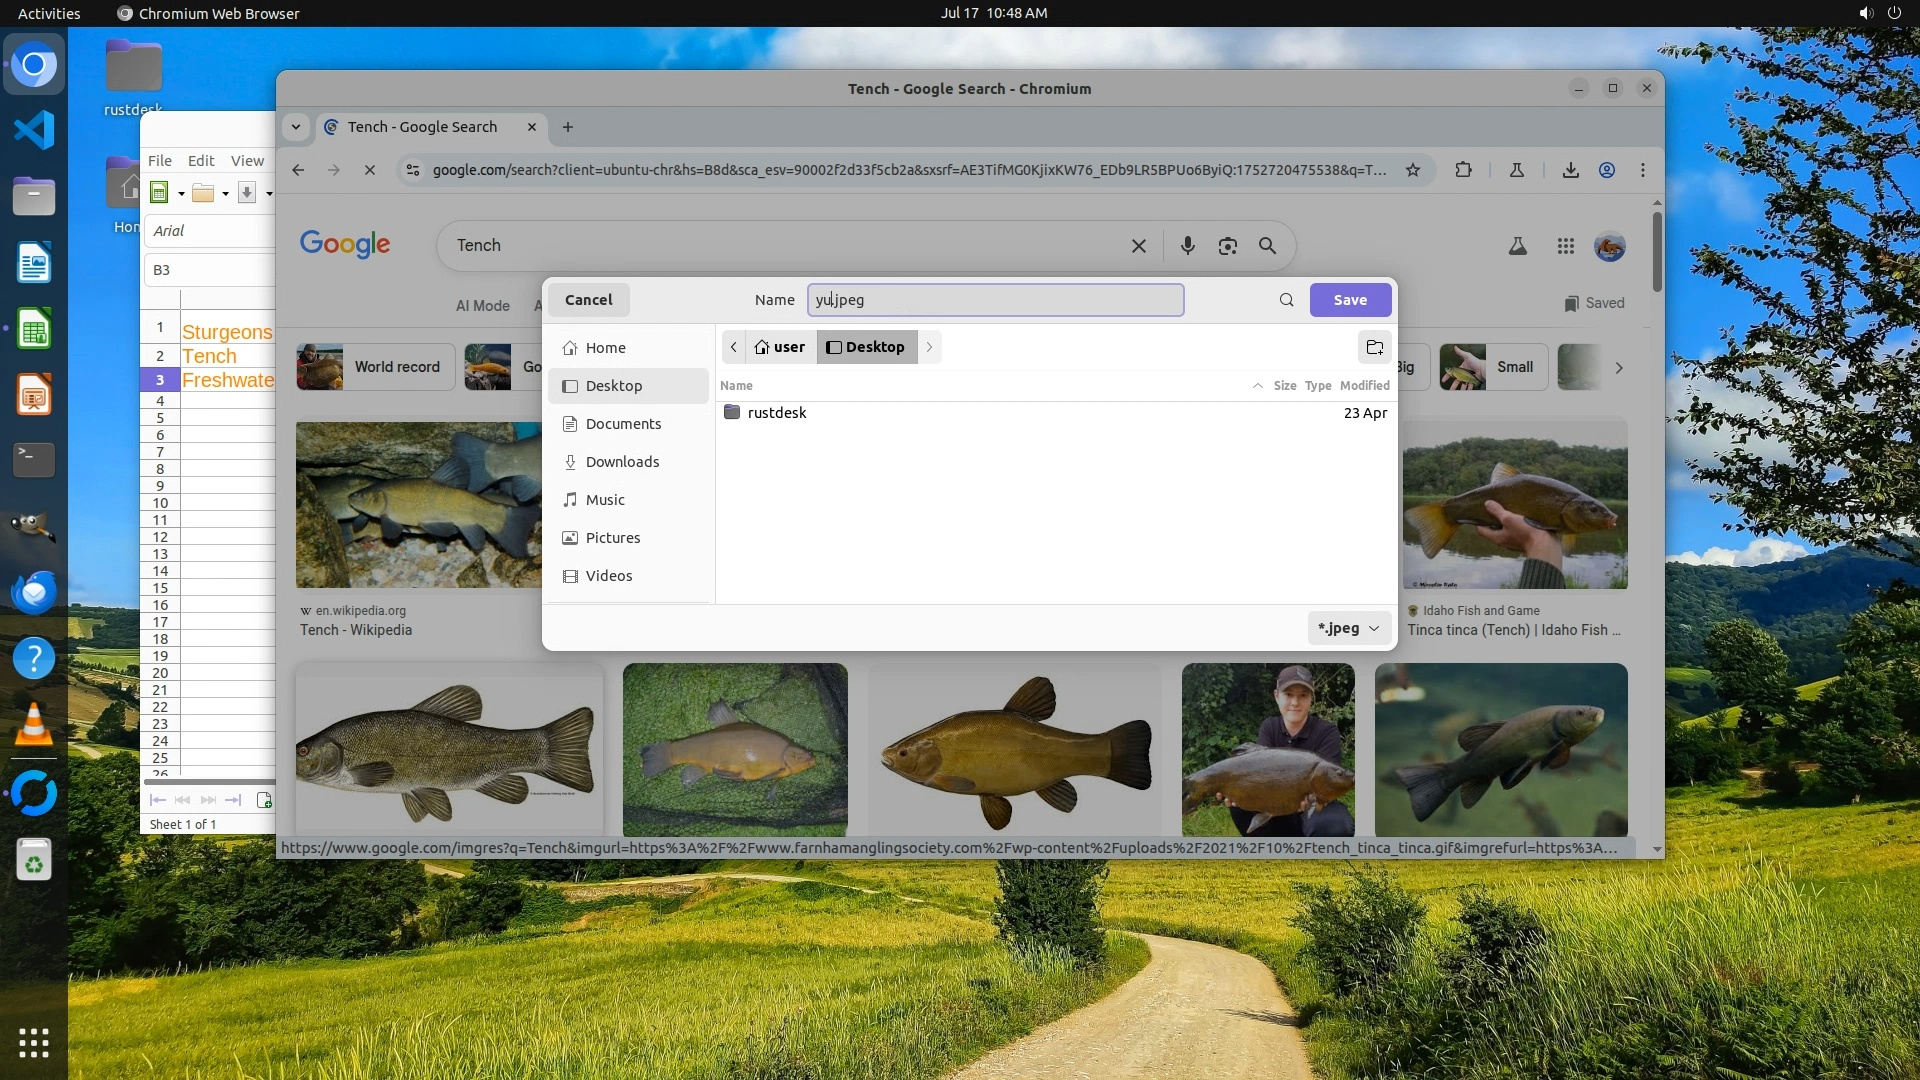Bookmark this page with star icon

1412,170
